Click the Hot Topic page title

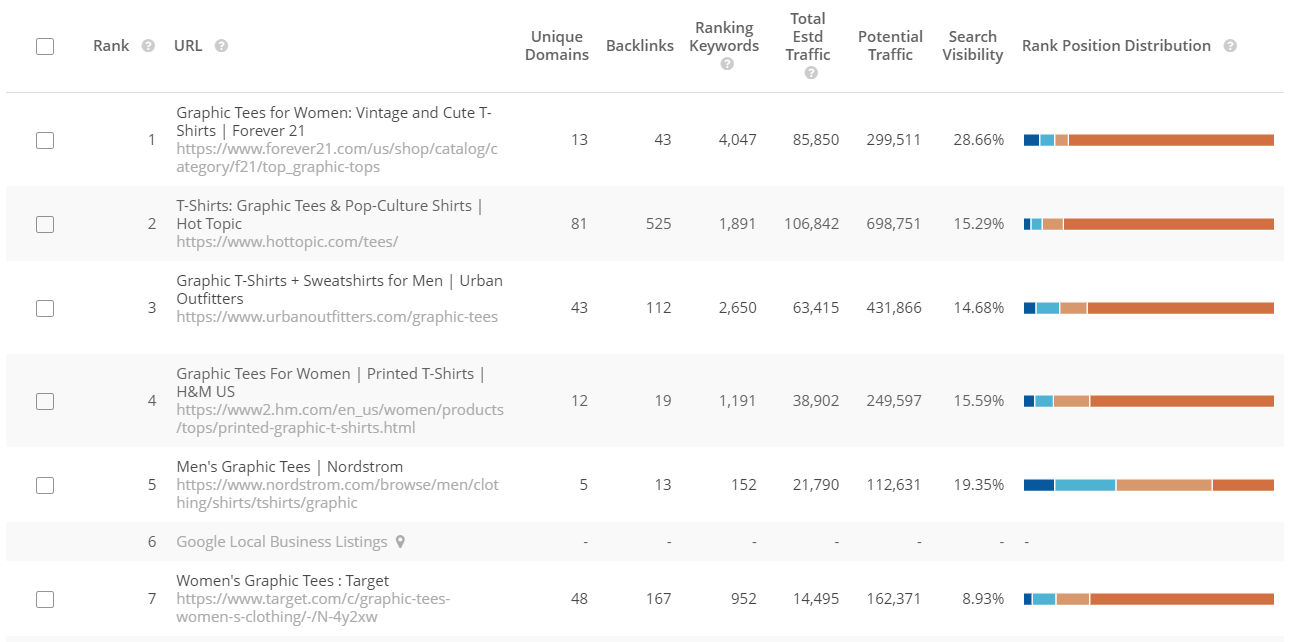(x=330, y=215)
